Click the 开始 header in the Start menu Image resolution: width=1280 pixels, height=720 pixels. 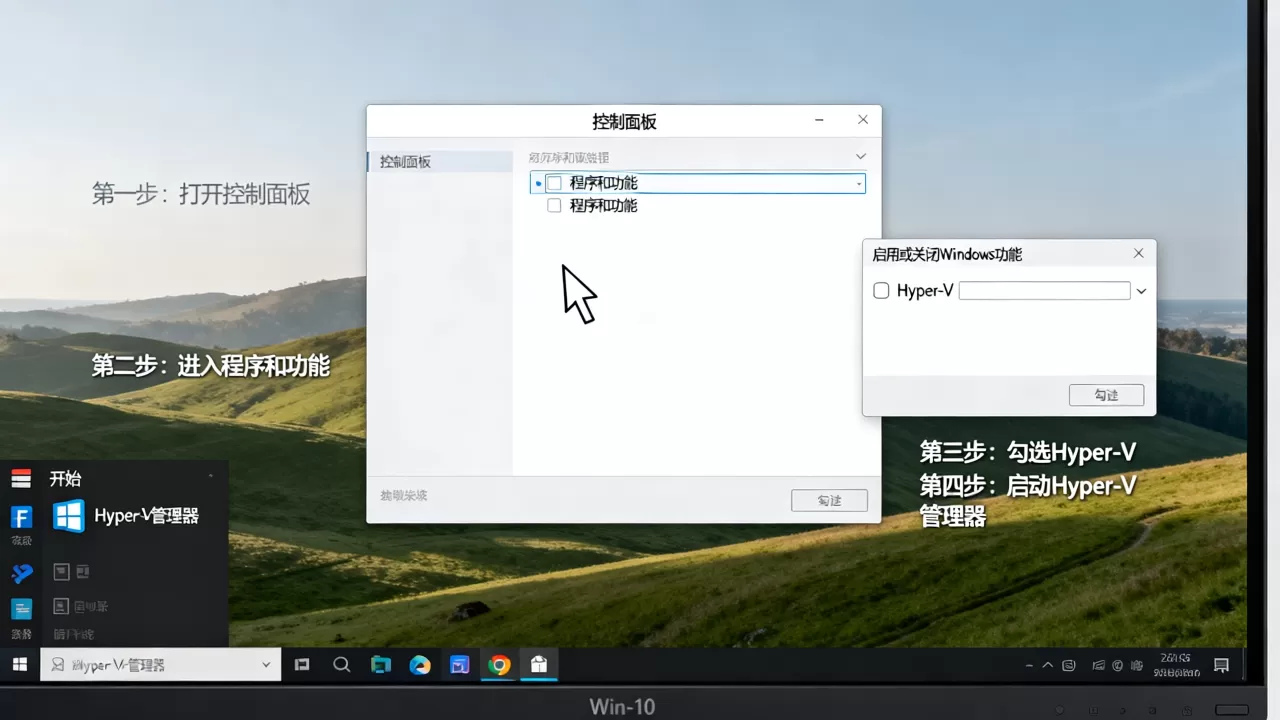(x=66, y=479)
